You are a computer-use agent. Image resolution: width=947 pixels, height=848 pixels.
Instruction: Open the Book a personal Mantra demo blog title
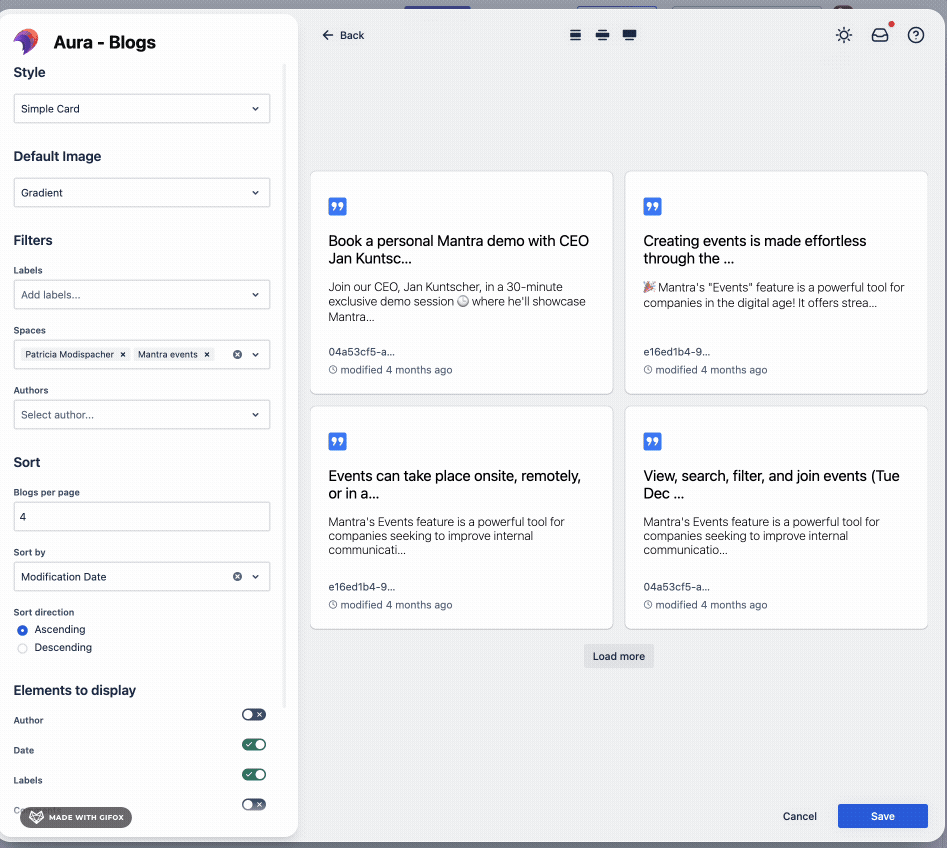(x=458, y=249)
